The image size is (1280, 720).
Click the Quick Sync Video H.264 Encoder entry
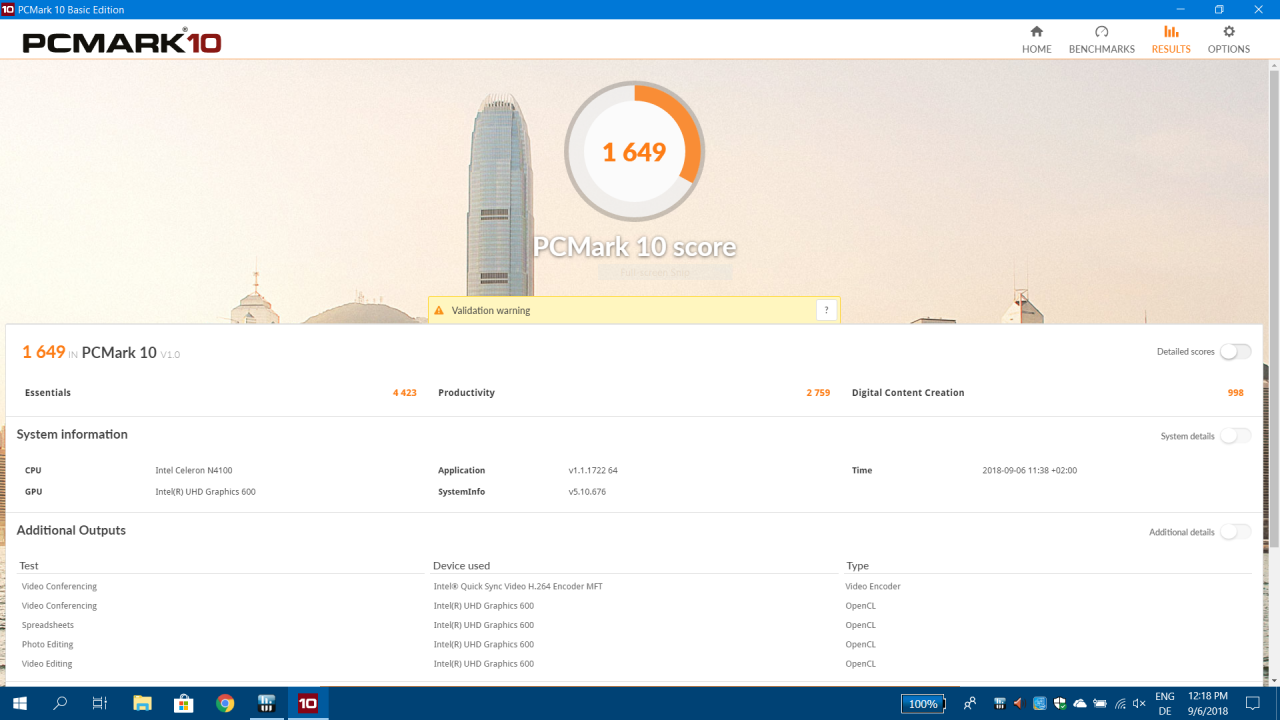point(518,586)
